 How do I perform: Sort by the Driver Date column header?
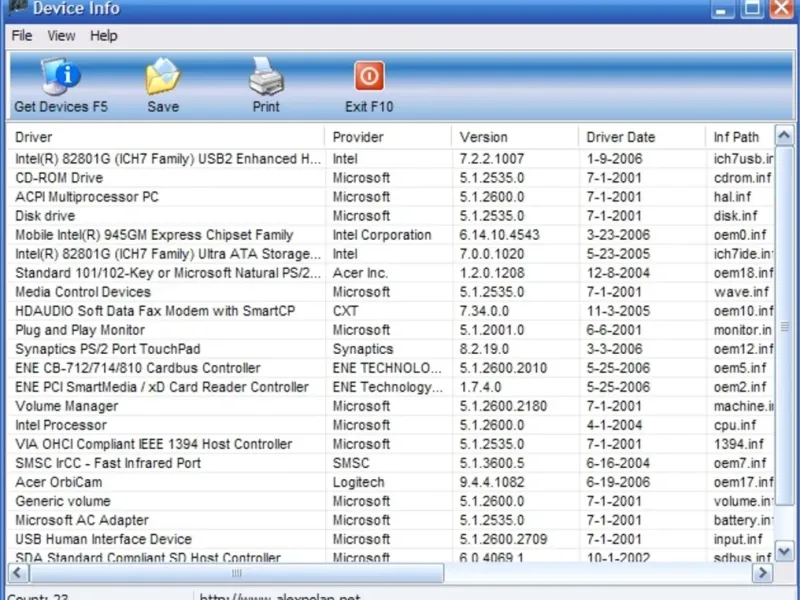pyautogui.click(x=642, y=137)
